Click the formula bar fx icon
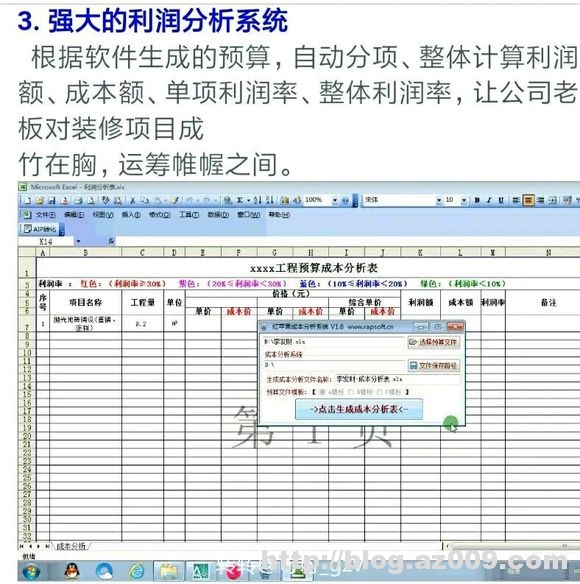This screenshot has height=584, width=580. [111, 241]
